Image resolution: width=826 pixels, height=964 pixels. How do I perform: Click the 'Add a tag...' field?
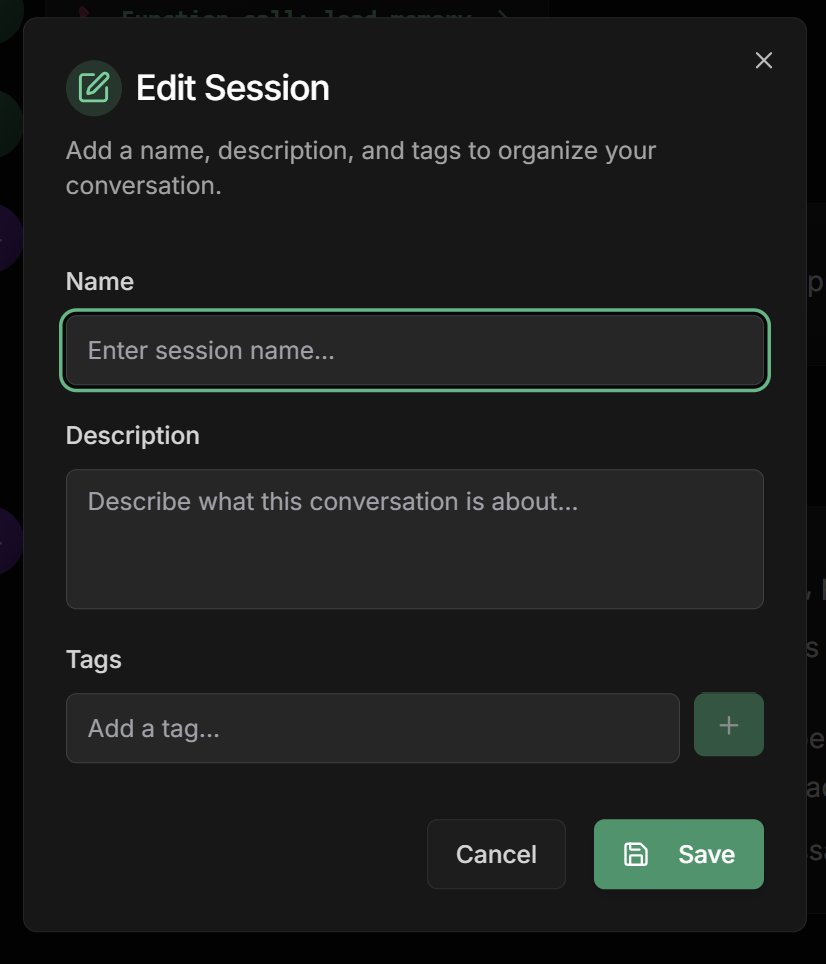[372, 728]
